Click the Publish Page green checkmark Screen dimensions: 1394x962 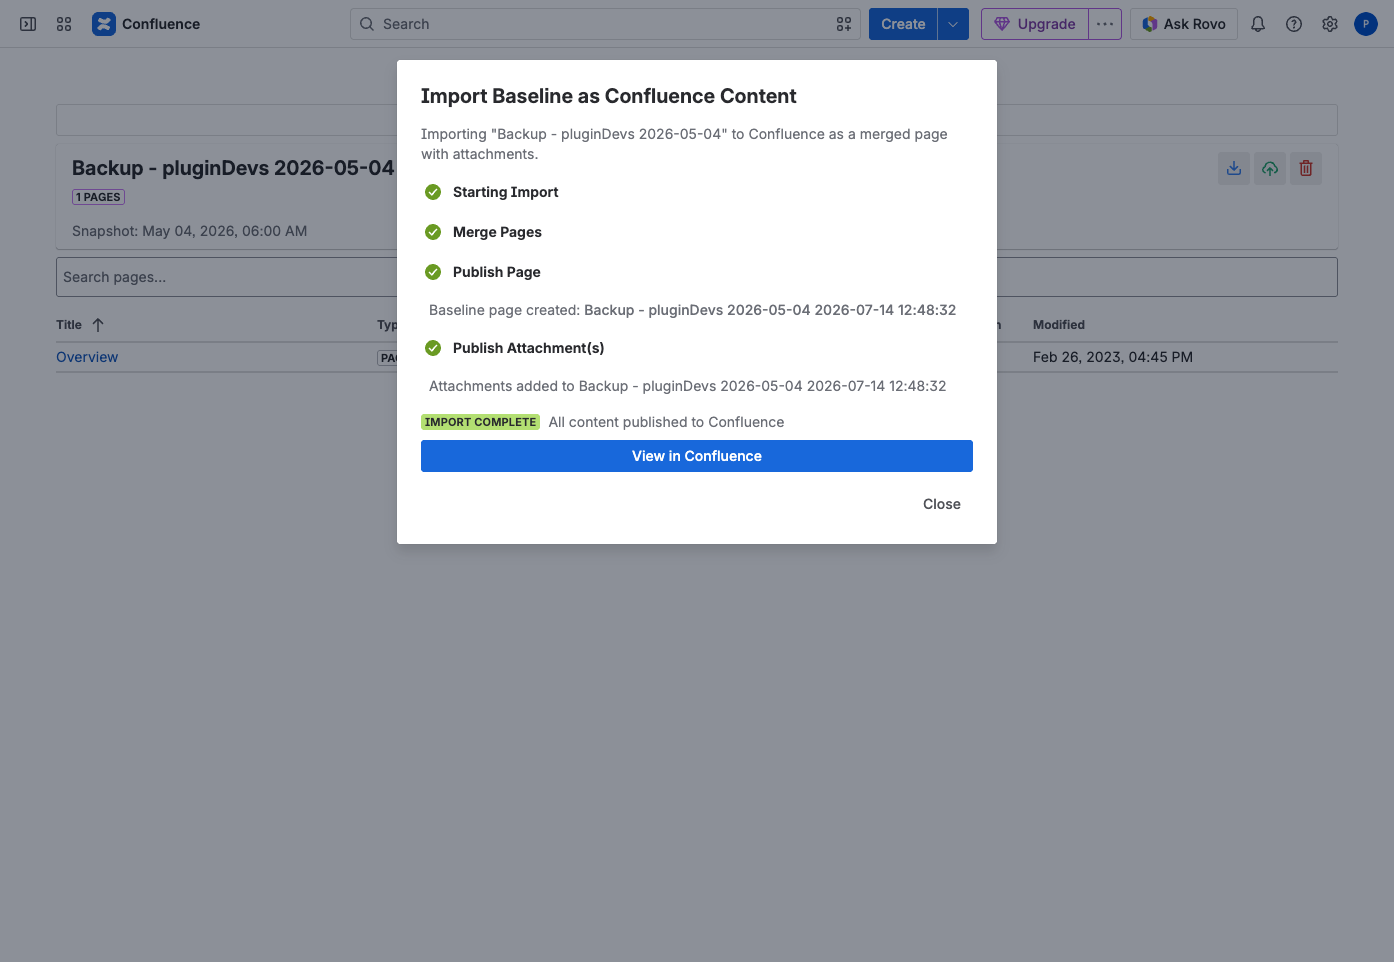pos(433,272)
